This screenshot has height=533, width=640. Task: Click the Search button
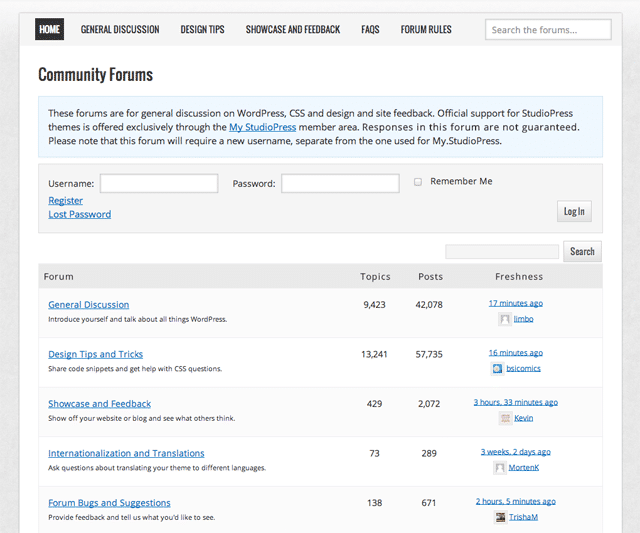point(582,252)
